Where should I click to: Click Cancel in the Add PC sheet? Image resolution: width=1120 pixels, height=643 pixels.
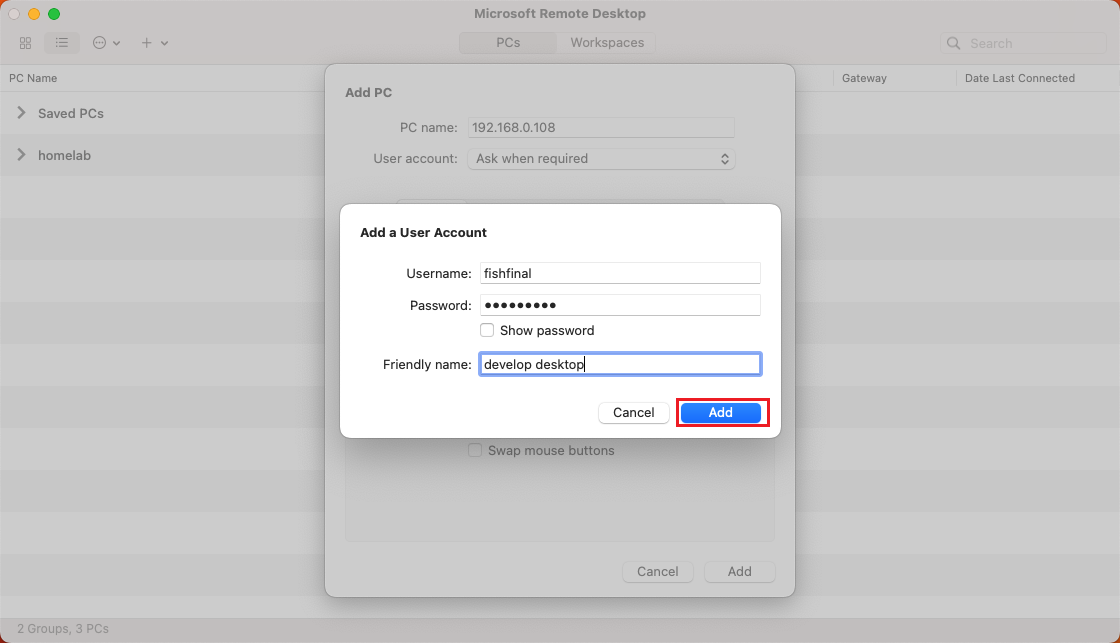coord(658,572)
